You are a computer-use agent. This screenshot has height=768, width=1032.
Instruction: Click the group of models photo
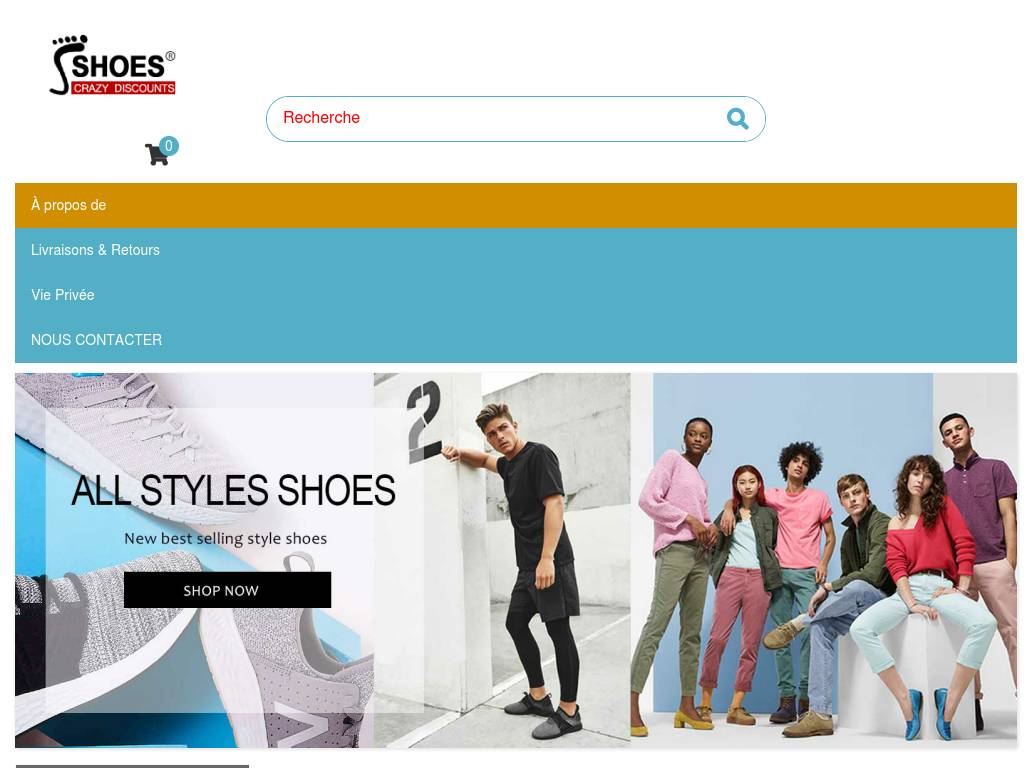click(823, 560)
